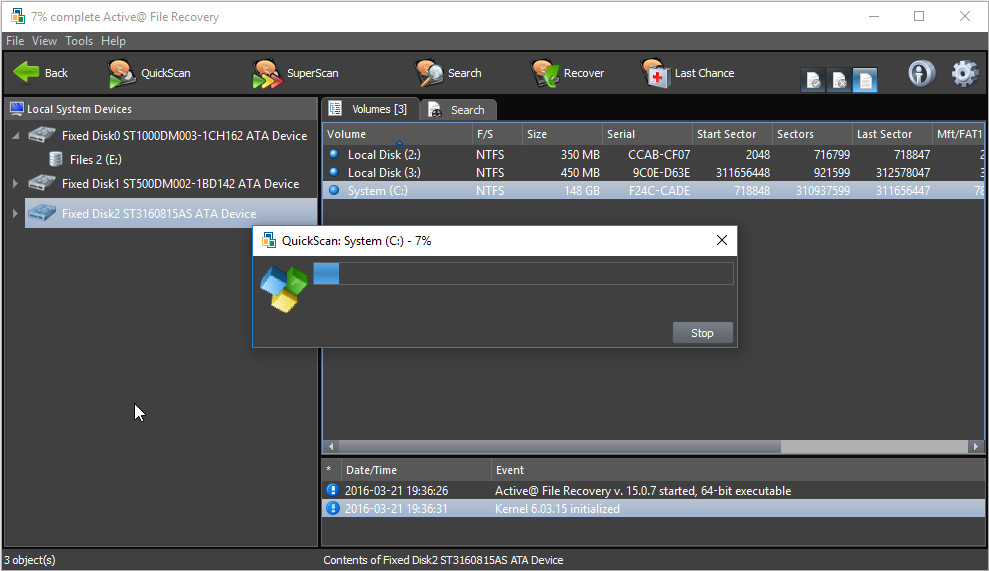Click the blue dot beside Local Disk (3:)

point(334,172)
